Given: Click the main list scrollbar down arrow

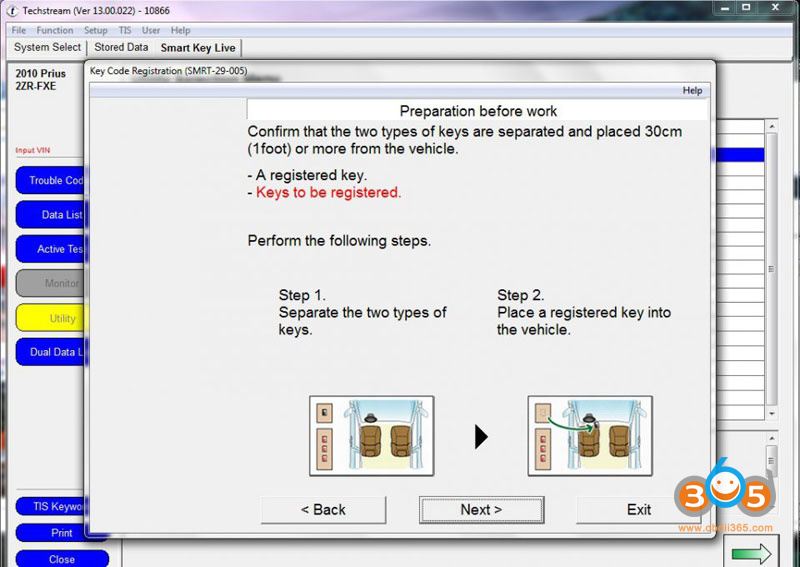Looking at the screenshot, I should coord(771,413).
